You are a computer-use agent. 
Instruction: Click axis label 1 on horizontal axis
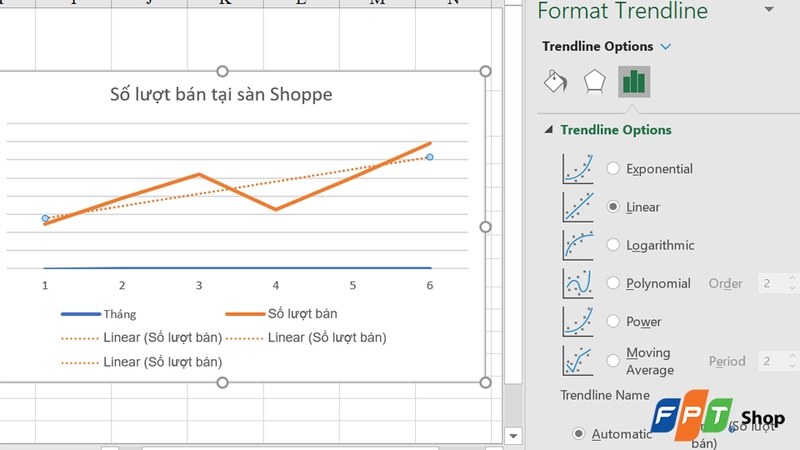[45, 285]
